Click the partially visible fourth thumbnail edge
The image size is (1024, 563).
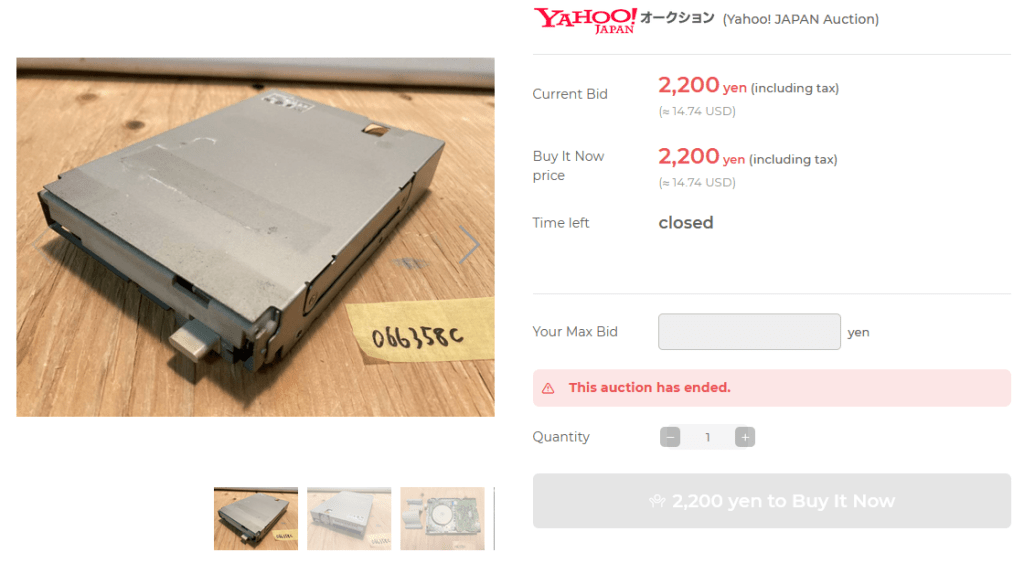click(x=494, y=519)
